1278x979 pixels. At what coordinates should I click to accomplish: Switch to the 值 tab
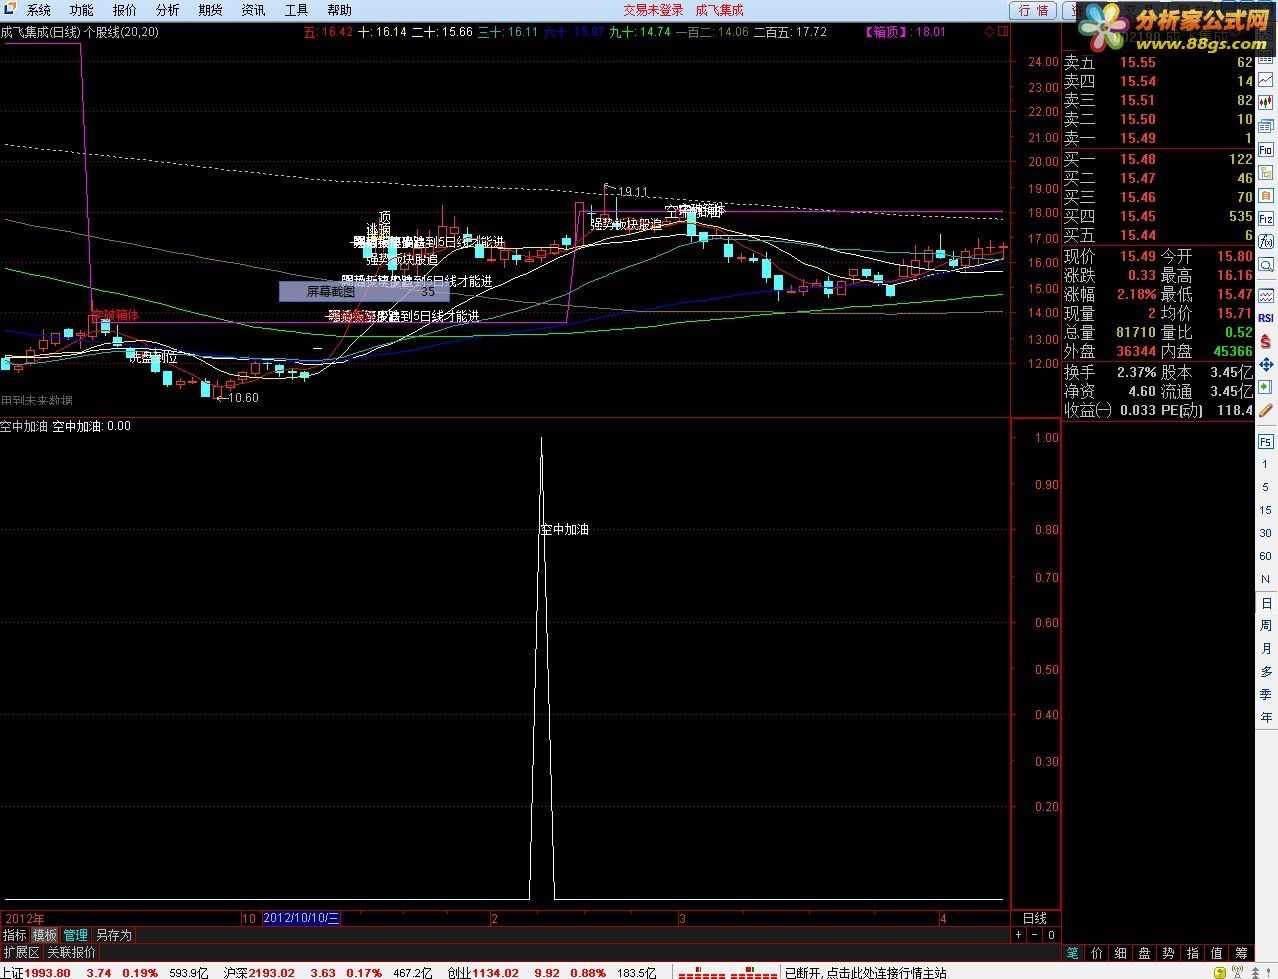pyautogui.click(x=1217, y=953)
